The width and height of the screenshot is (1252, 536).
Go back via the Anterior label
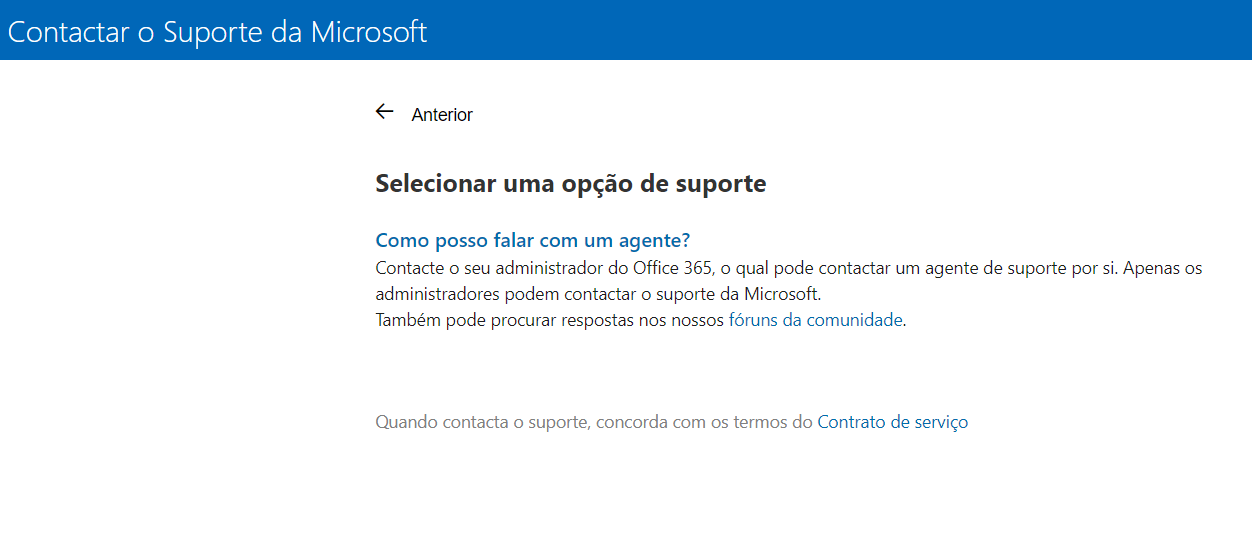(442, 115)
